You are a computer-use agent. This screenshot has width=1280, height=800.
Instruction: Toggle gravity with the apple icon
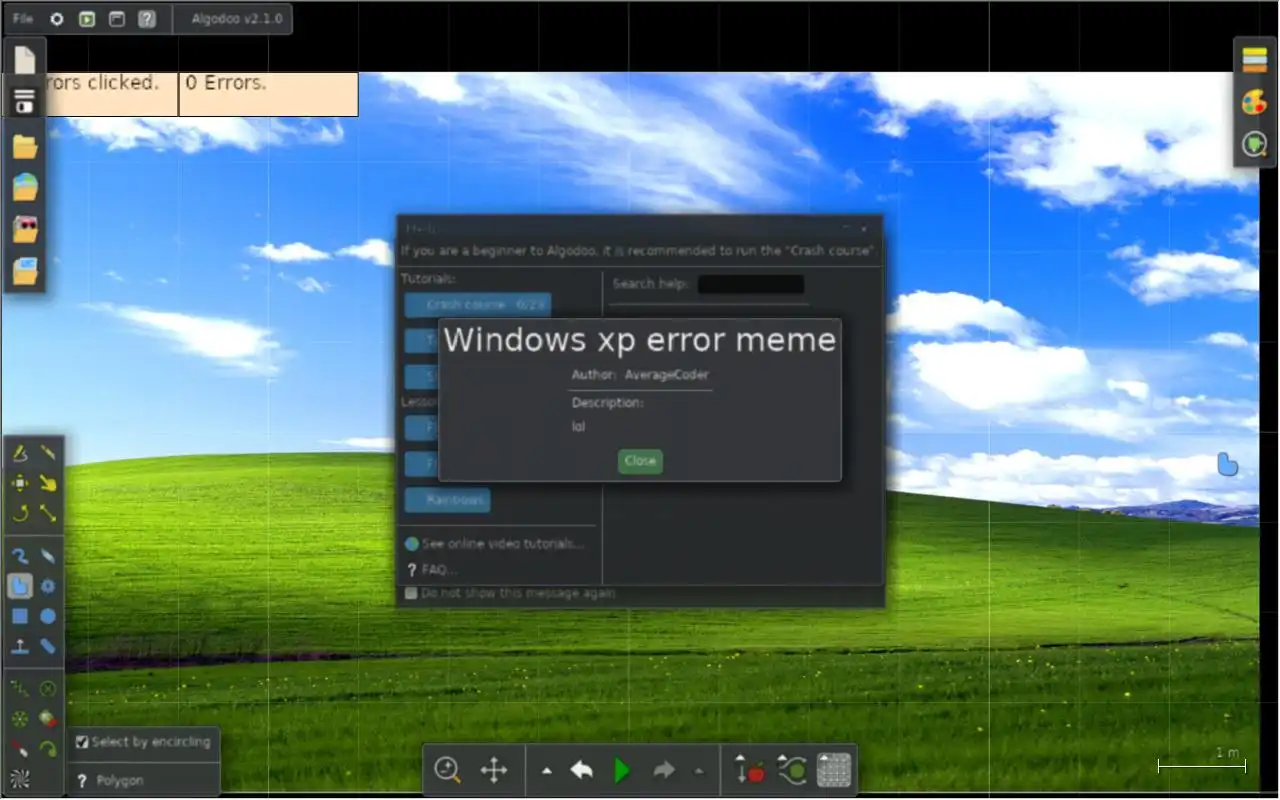[750, 770]
